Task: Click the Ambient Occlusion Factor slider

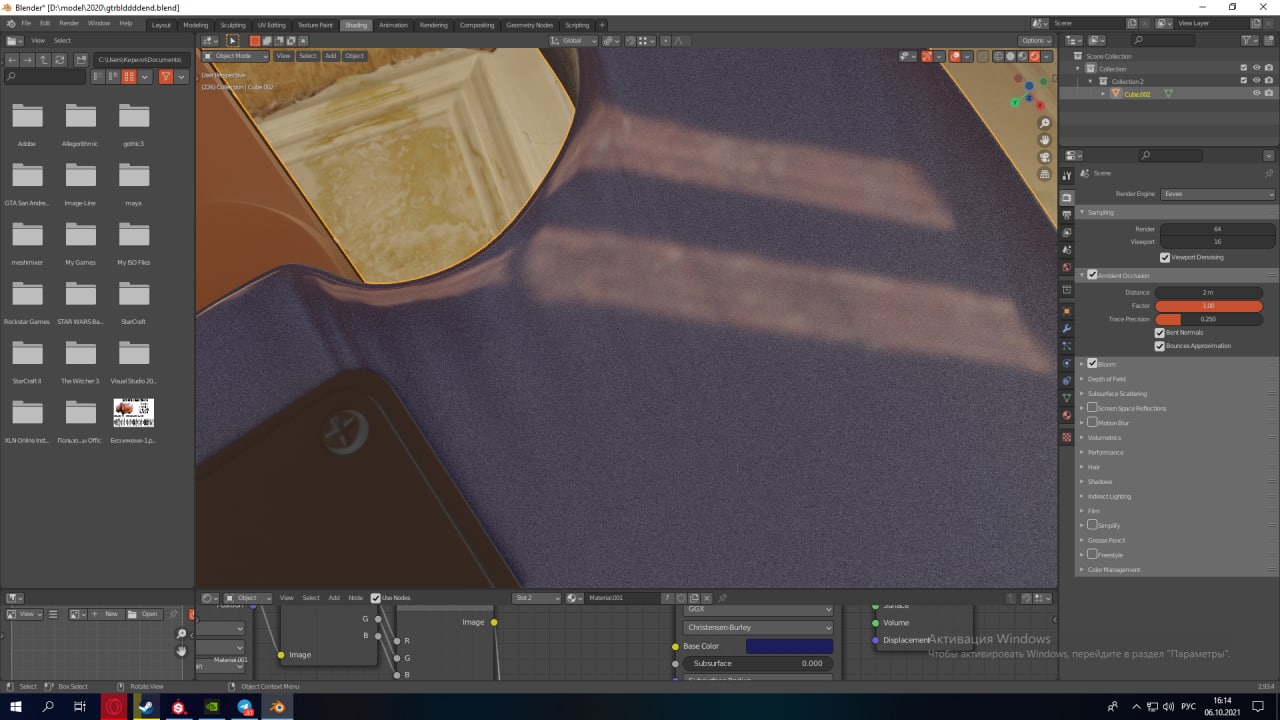Action: click(x=1209, y=306)
